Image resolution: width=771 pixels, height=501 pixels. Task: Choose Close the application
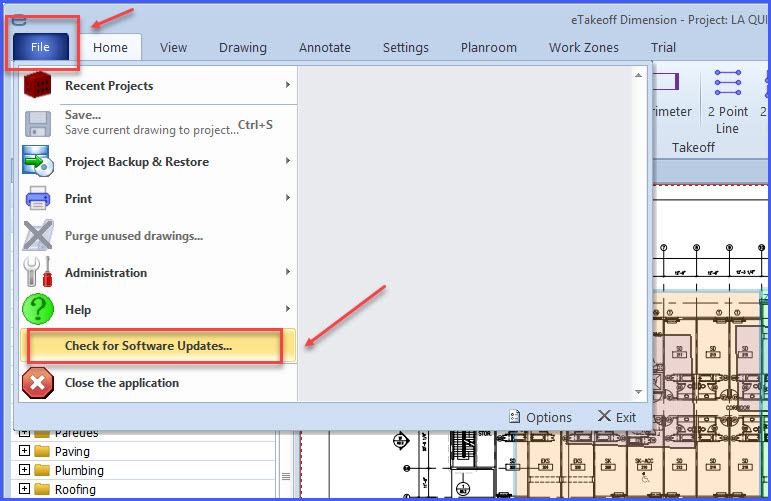[x=158, y=383]
